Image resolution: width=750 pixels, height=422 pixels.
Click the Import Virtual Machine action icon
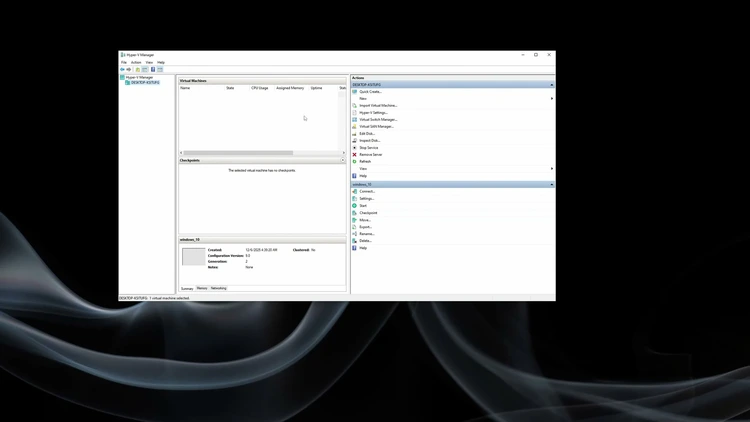(x=354, y=105)
